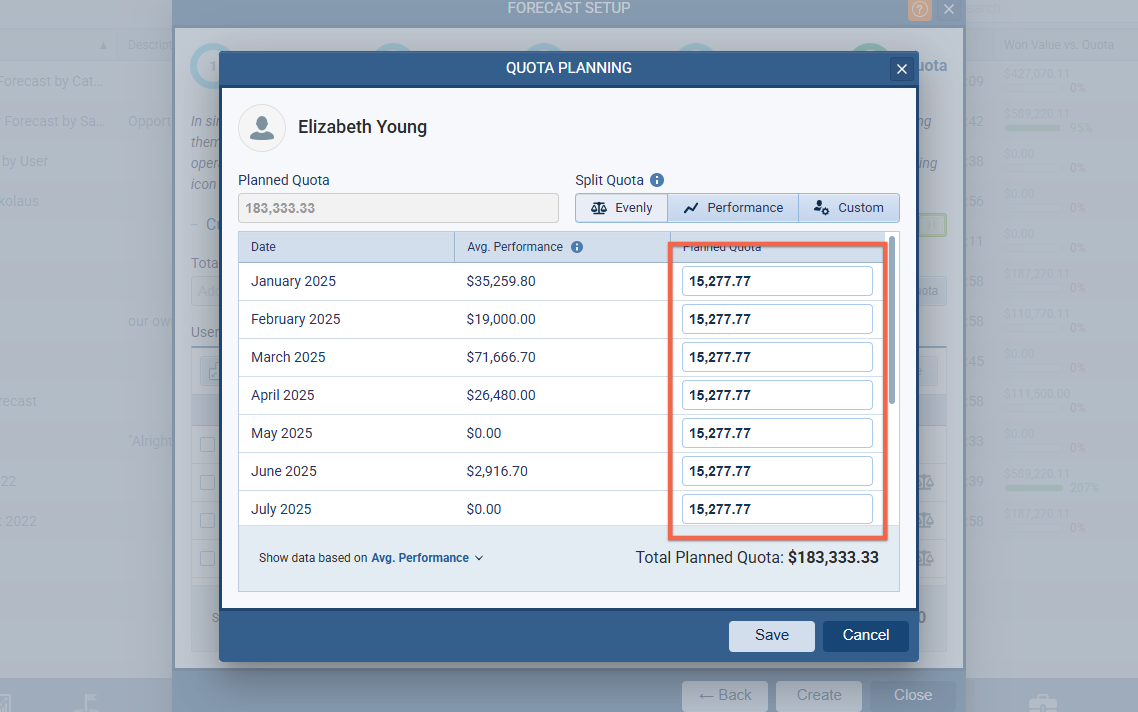Click the trend line icon on Performance
The height and width of the screenshot is (712, 1138).
point(690,208)
